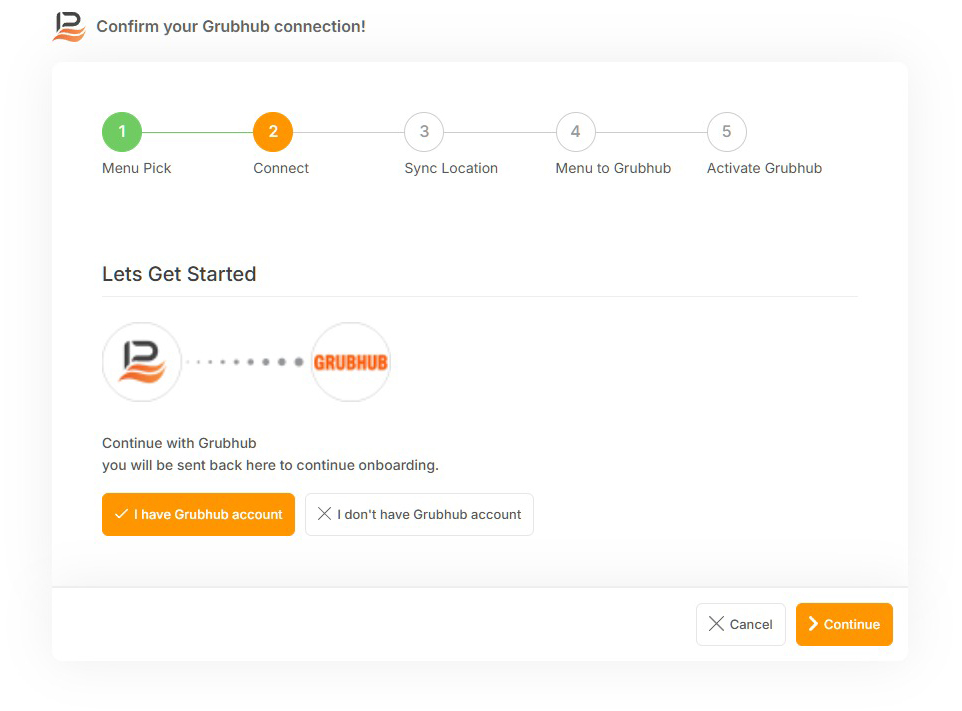962x711 pixels.
Task: Click the Menu Pick step label
Action: coord(137,168)
